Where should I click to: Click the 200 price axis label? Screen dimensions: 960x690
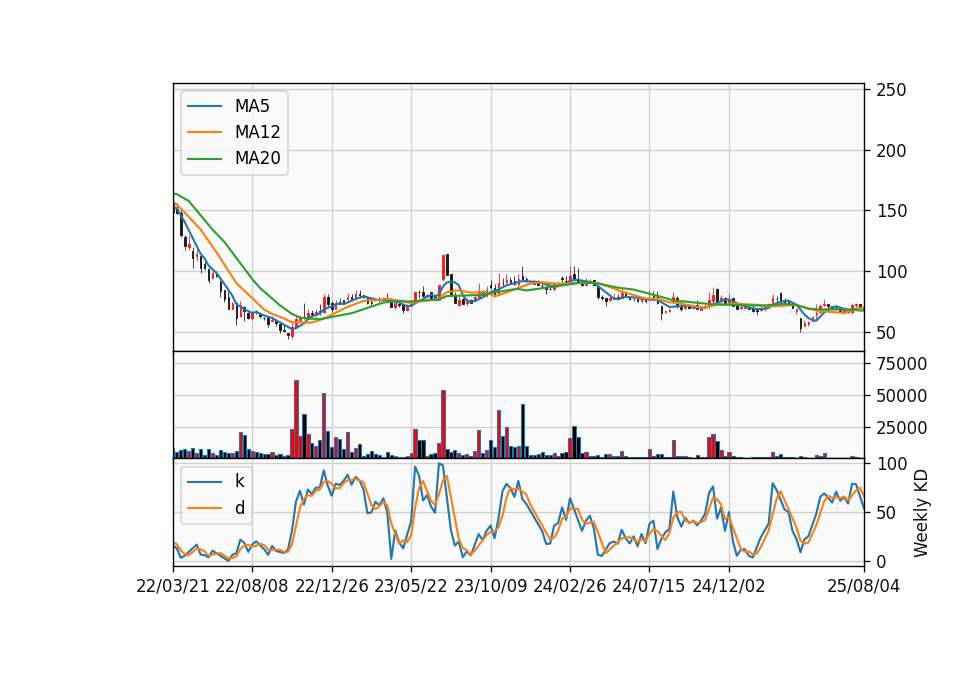(x=891, y=151)
